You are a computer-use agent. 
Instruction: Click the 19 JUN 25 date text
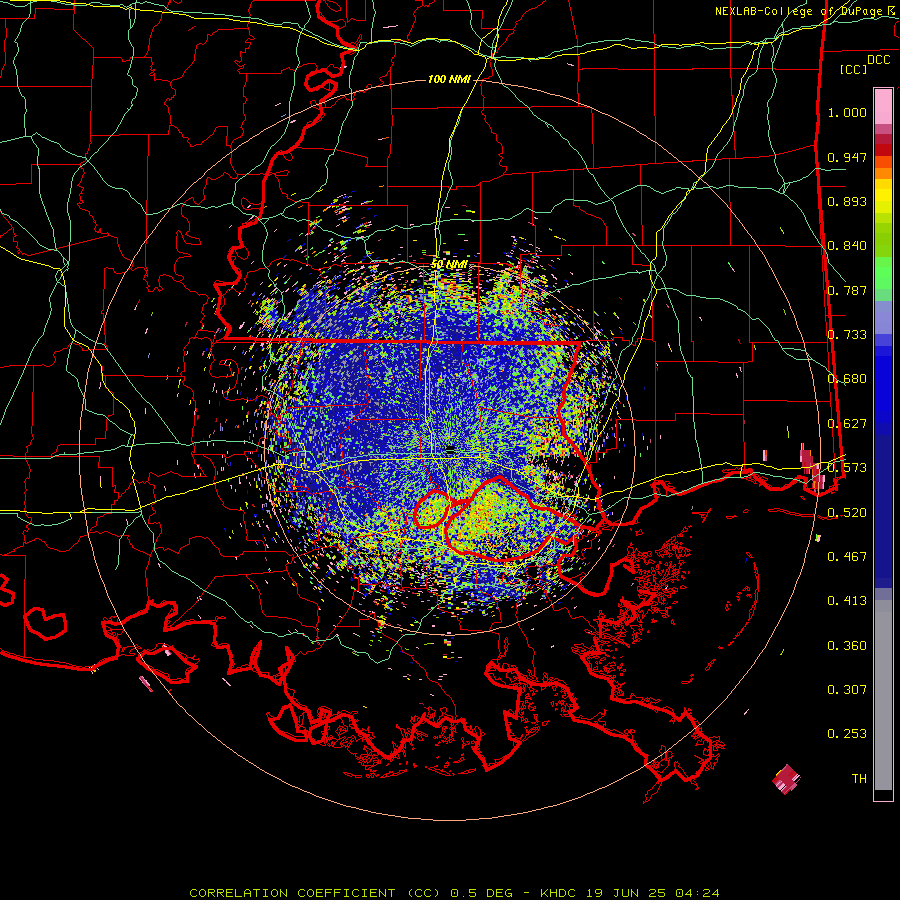626,893
